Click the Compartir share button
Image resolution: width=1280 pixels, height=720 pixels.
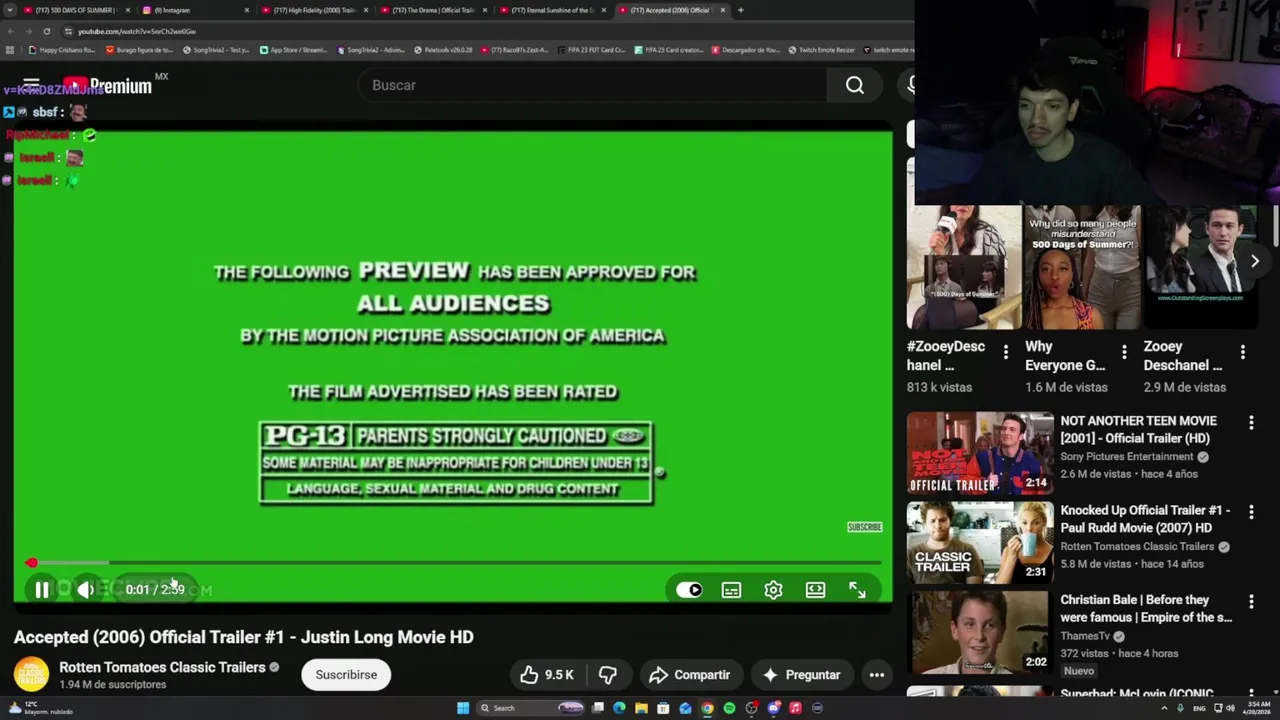[x=690, y=675]
